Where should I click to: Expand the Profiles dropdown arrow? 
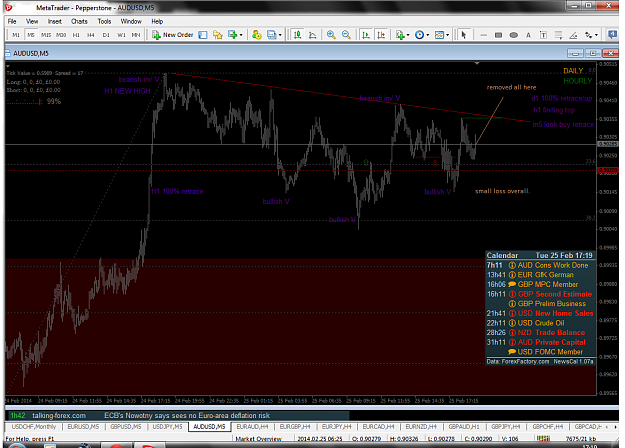[x=280, y=35]
